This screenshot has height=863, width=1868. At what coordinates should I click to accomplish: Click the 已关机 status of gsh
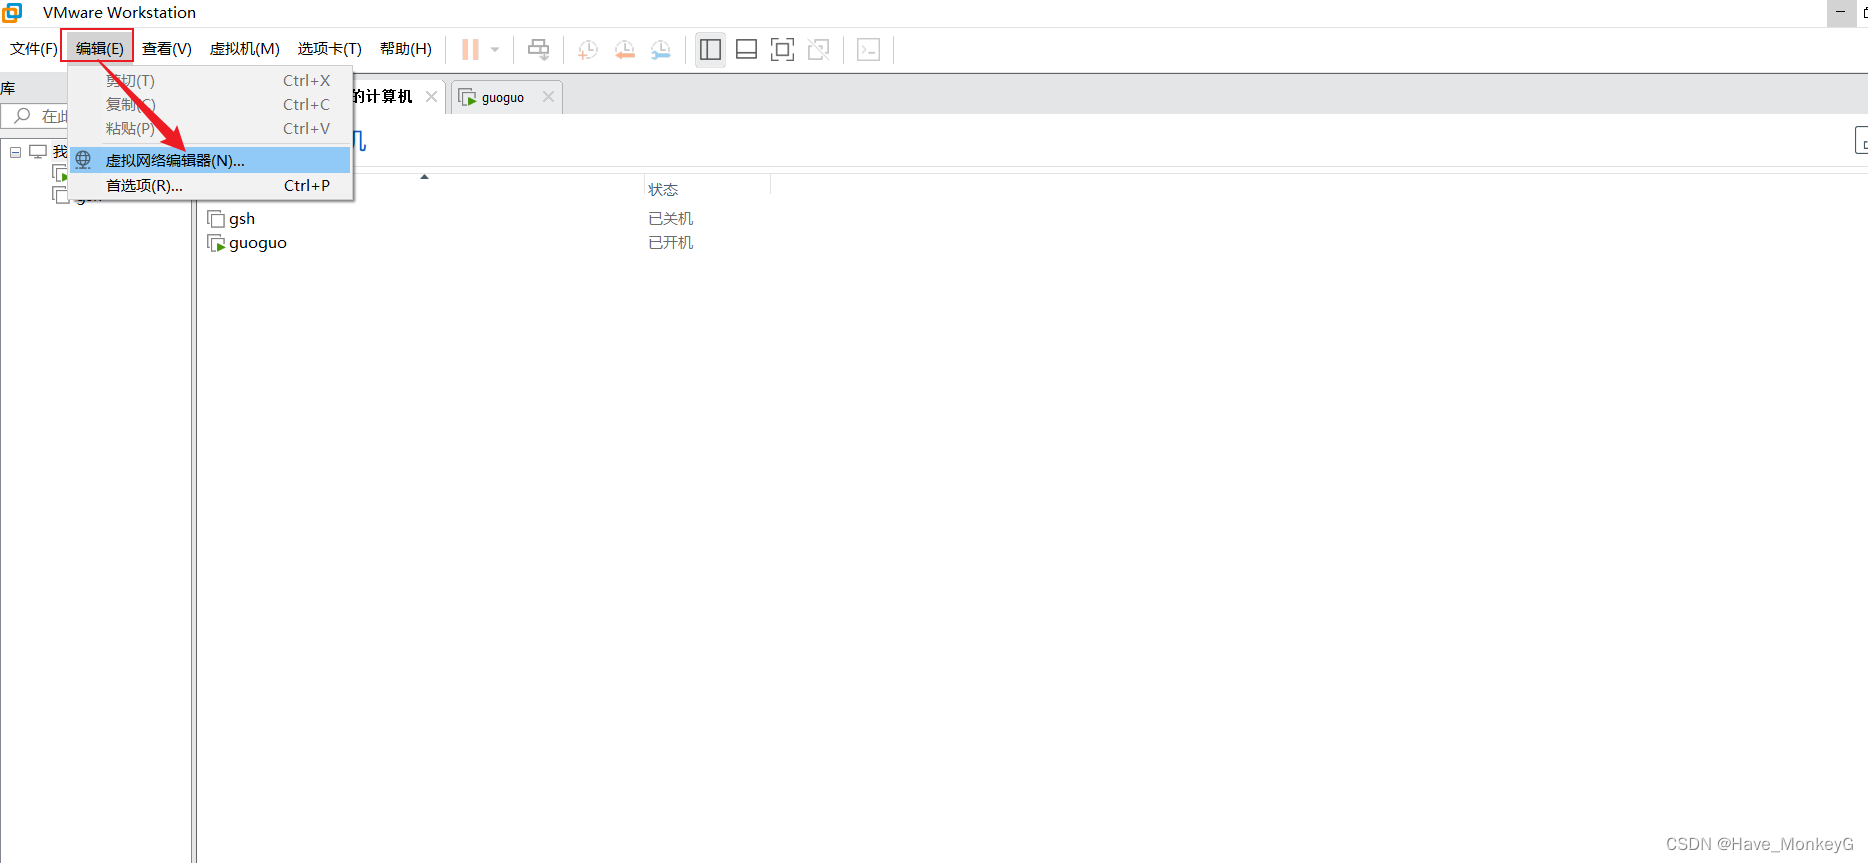point(670,219)
